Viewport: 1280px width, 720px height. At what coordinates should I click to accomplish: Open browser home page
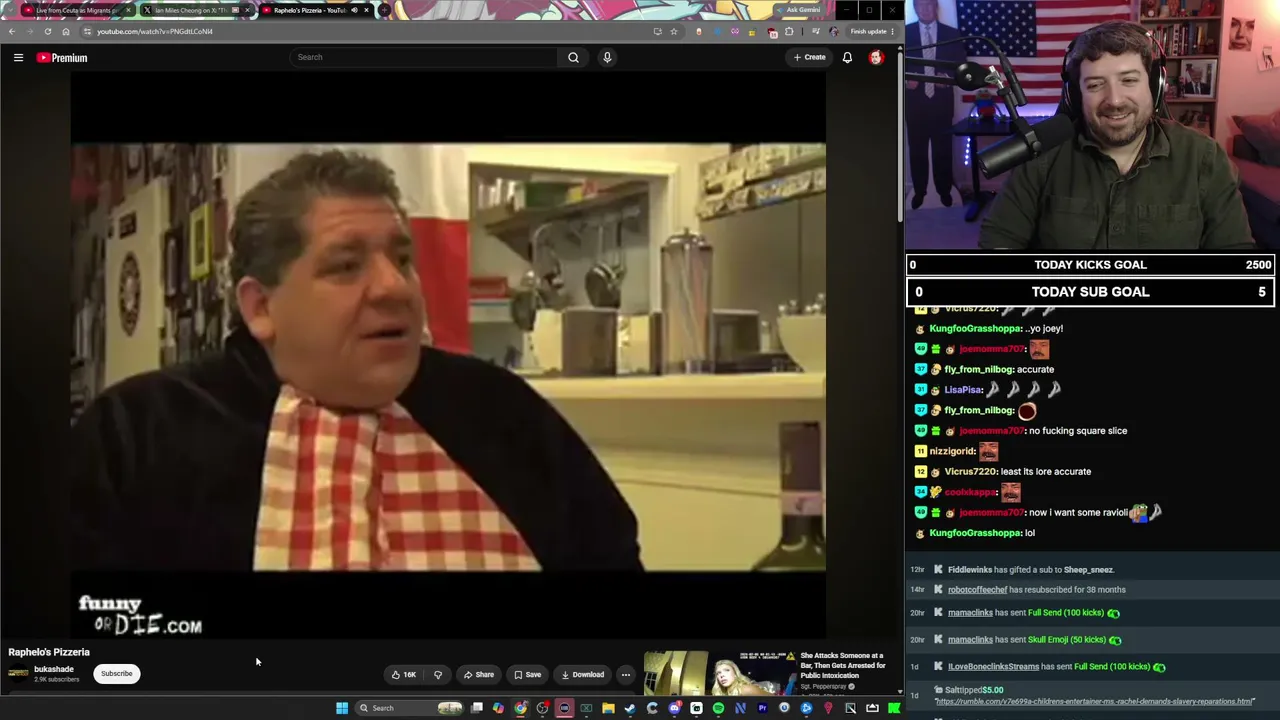[x=66, y=31]
